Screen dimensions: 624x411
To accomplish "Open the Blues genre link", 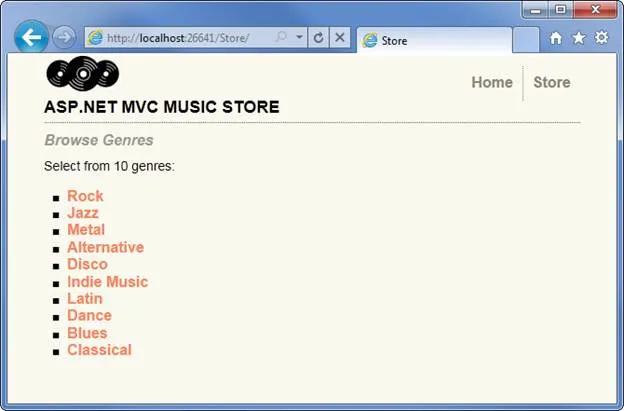I will click(87, 333).
